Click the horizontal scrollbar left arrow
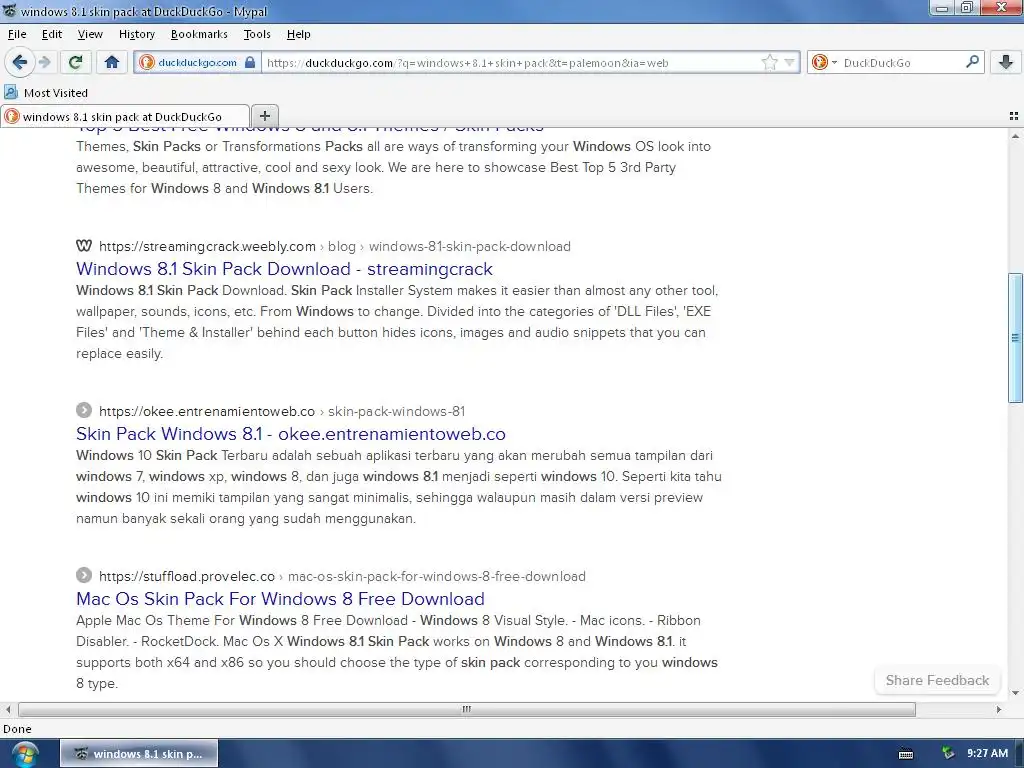 pyautogui.click(x=8, y=709)
